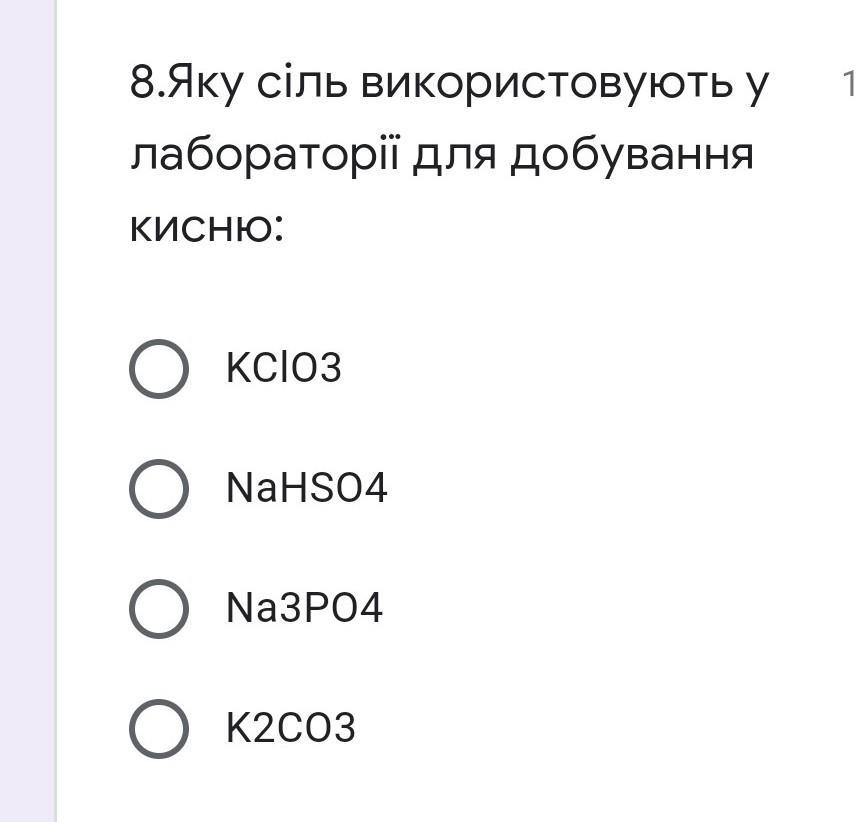
Task: Click the K2CO3 answer label text
Action: pyautogui.click(x=290, y=728)
